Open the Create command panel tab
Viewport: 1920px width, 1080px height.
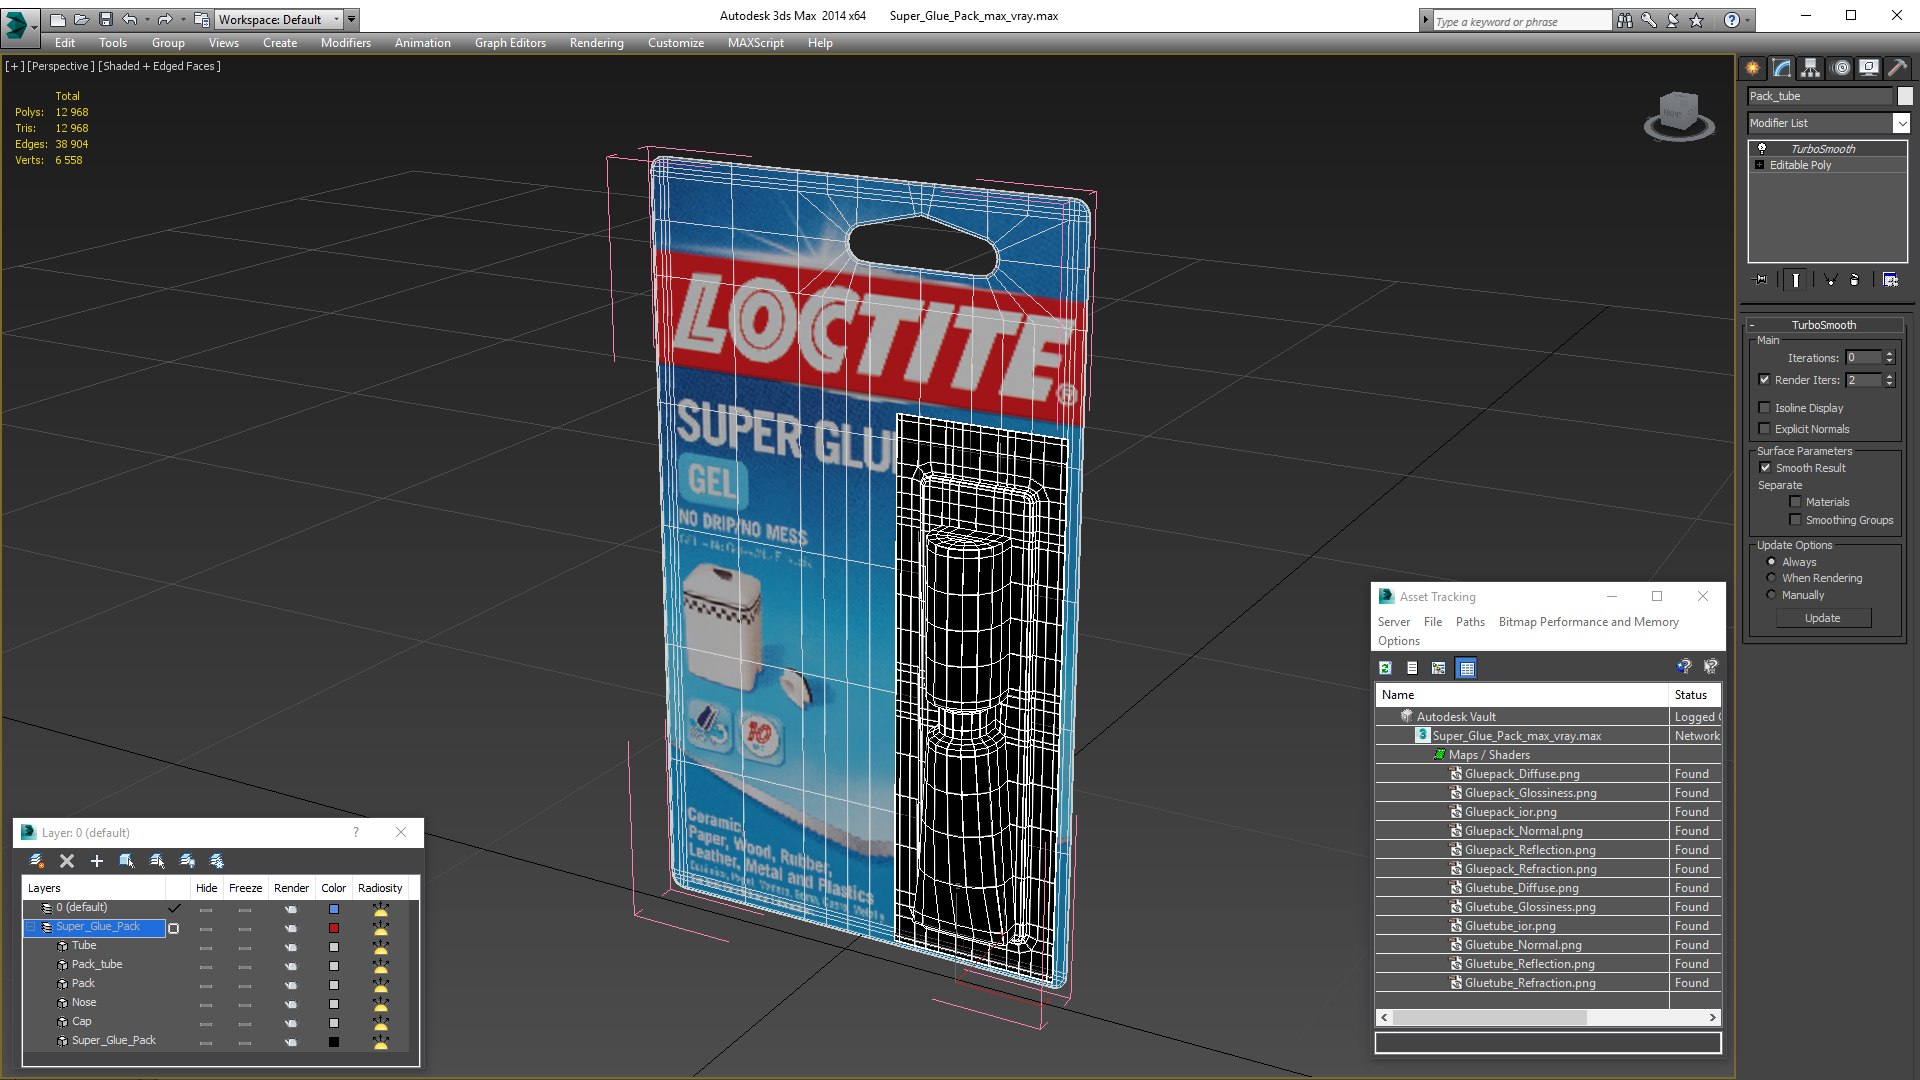coord(1753,68)
